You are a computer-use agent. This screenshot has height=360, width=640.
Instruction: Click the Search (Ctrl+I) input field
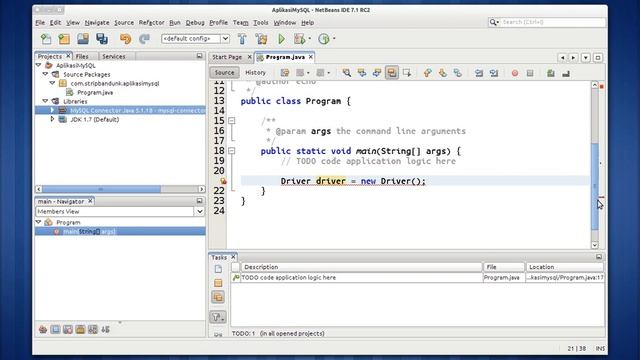click(x=552, y=22)
